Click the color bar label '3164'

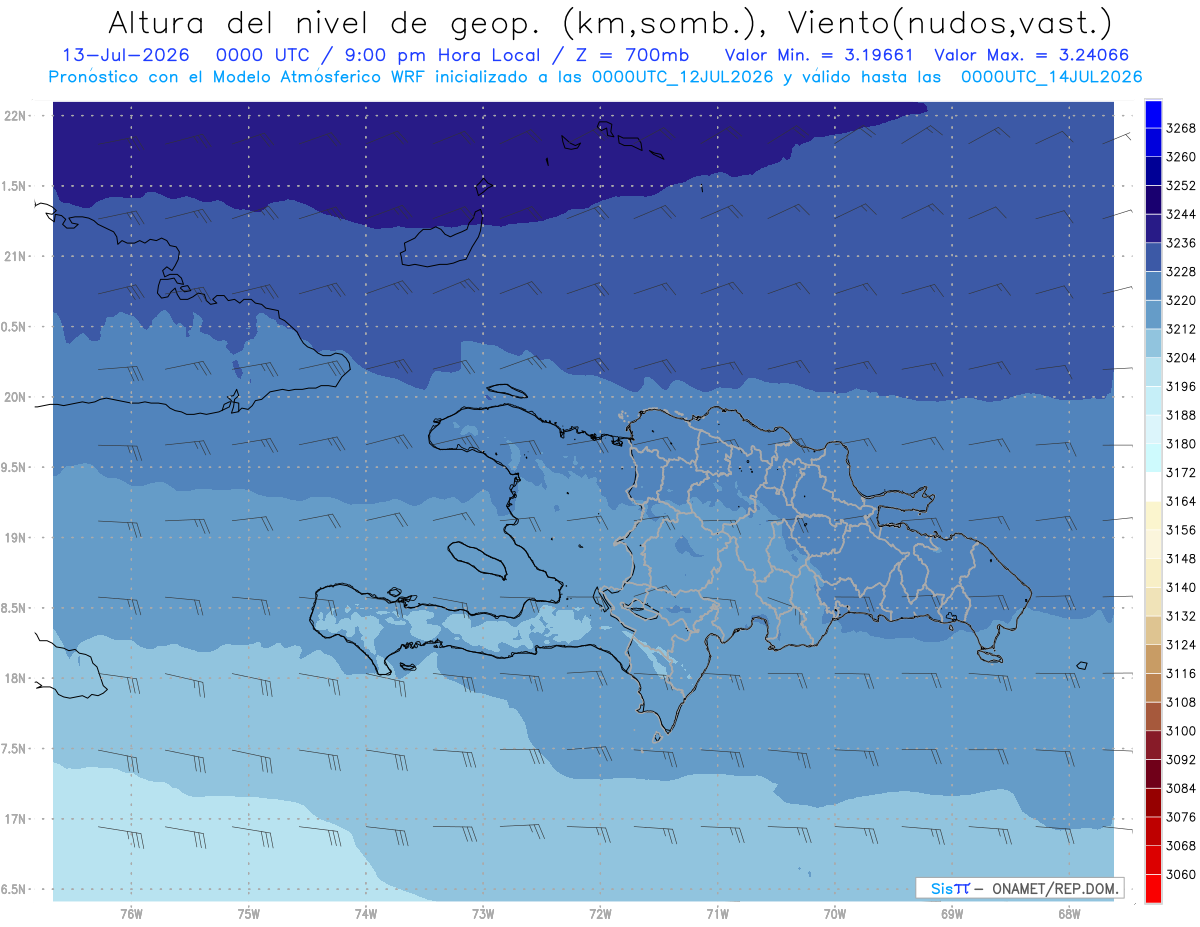click(1181, 501)
